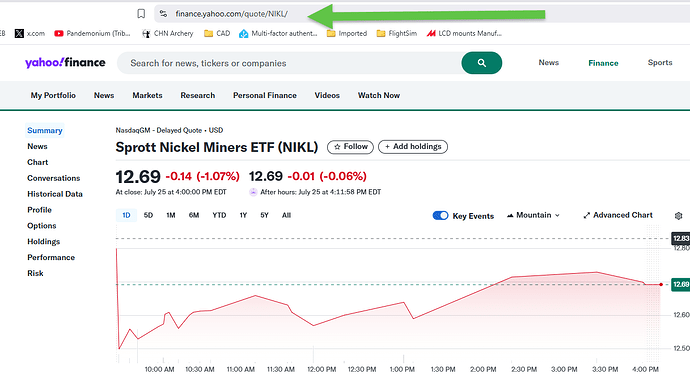This screenshot has width=690, height=378.
Task: Open the FlightSim bookmarks folder
Action: coord(396,33)
